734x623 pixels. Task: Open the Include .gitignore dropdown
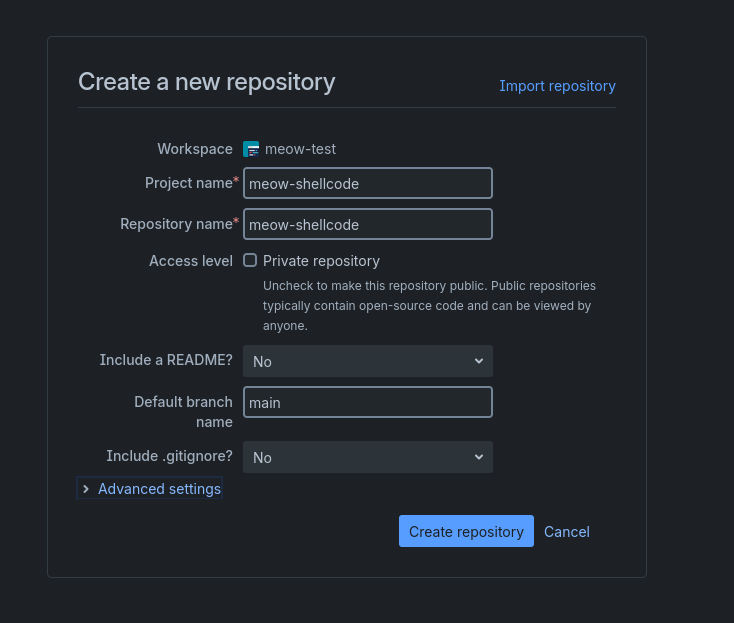[x=368, y=457]
